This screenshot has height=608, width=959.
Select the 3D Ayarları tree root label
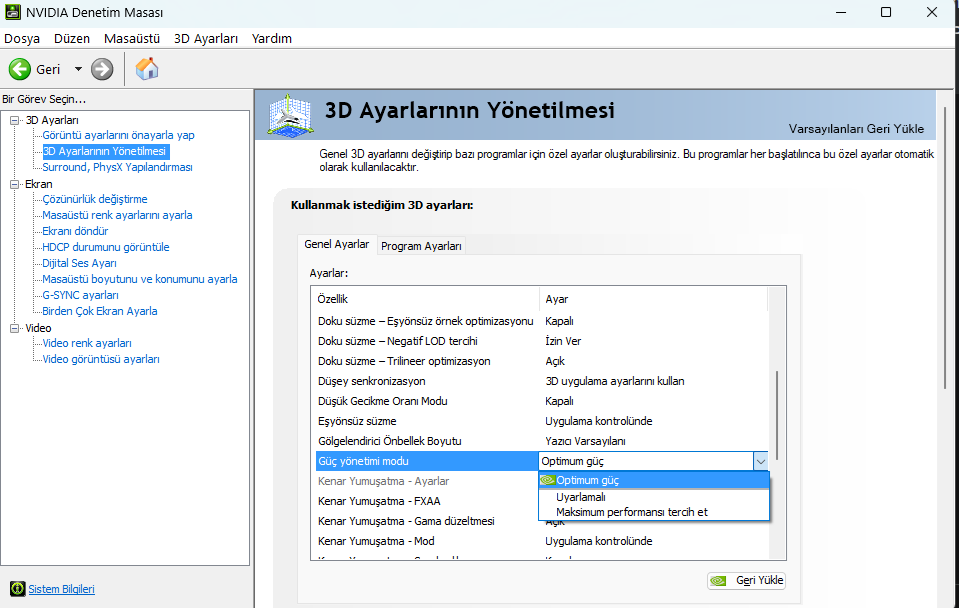point(52,120)
